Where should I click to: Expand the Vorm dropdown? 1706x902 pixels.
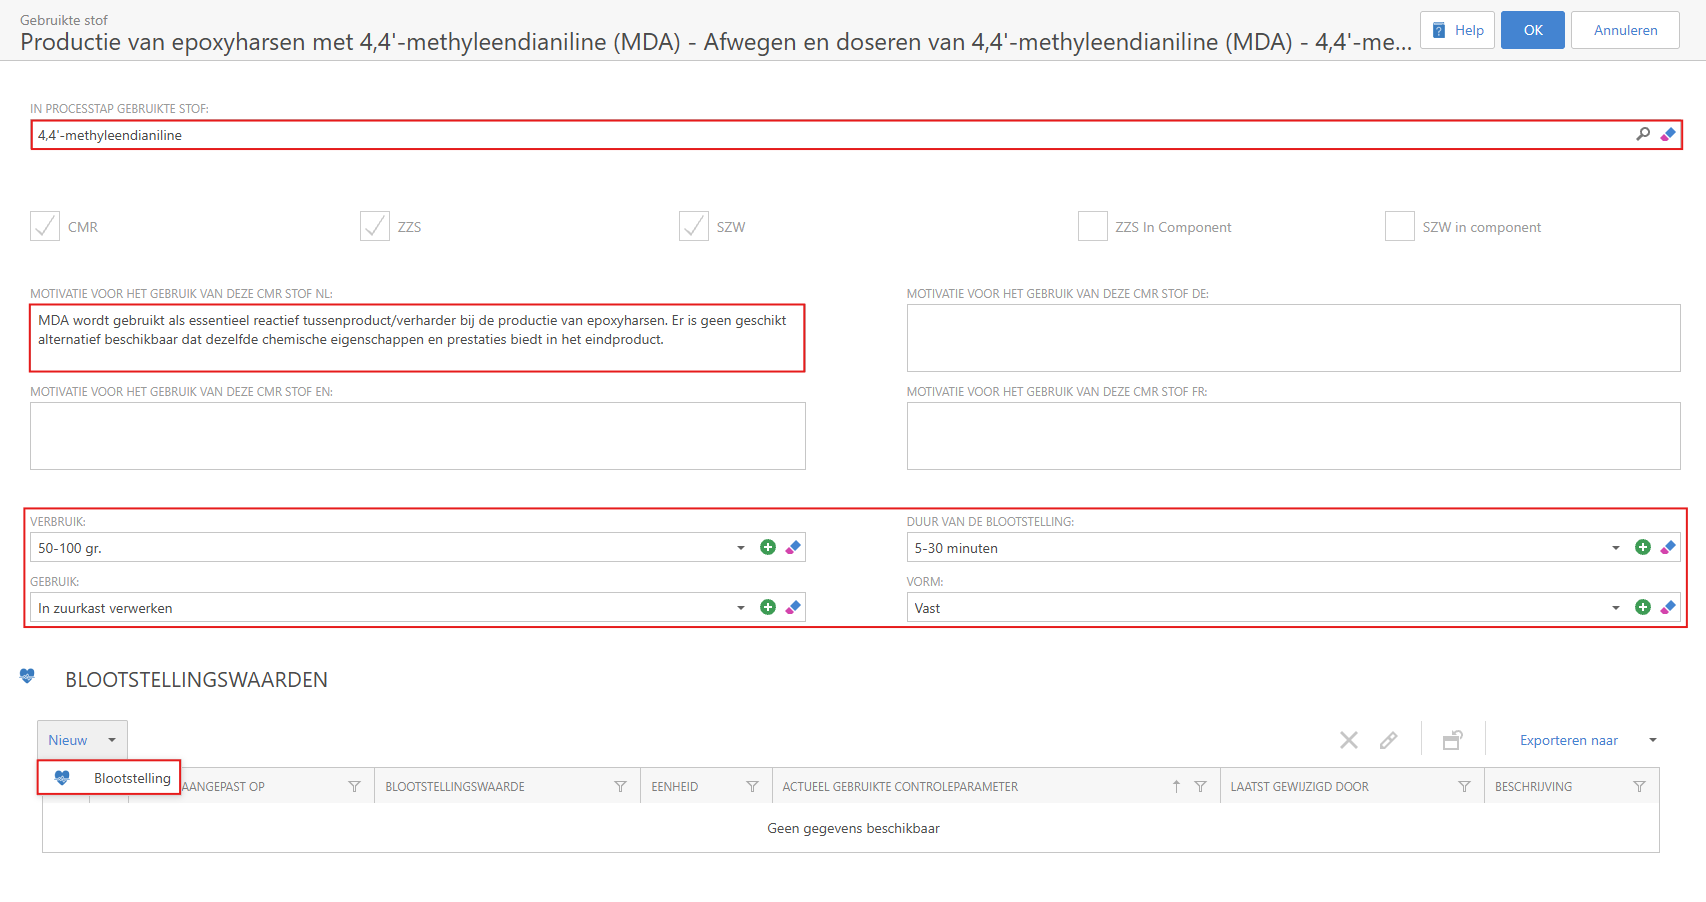(1615, 608)
